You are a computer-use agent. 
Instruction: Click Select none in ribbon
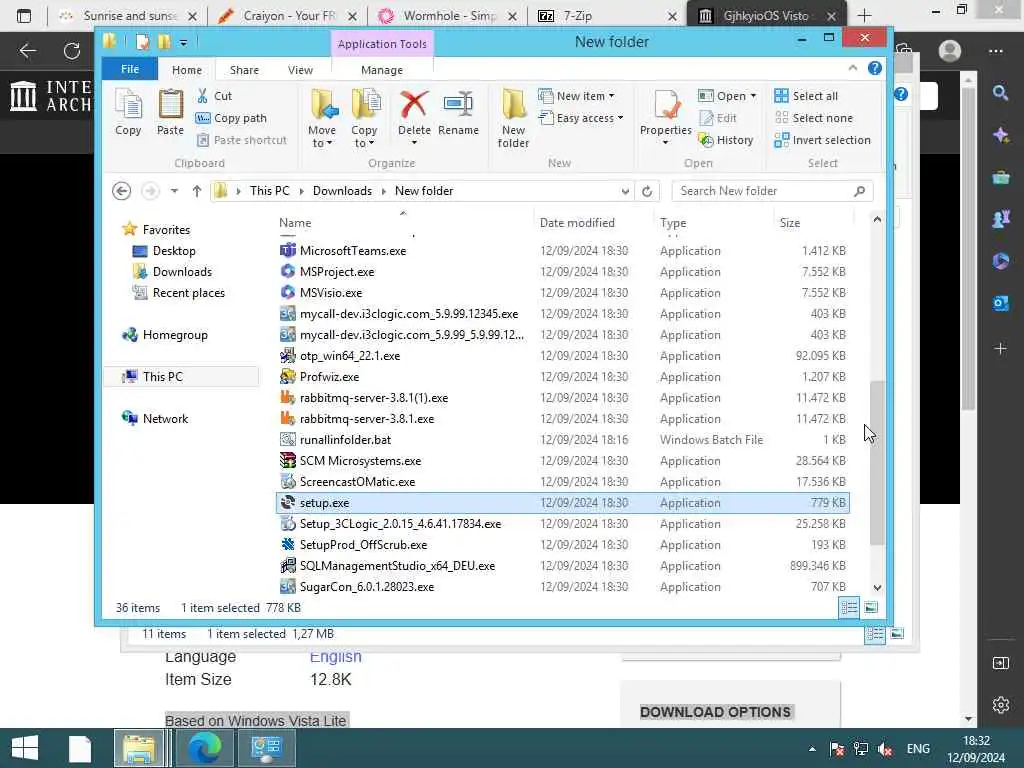[814, 118]
